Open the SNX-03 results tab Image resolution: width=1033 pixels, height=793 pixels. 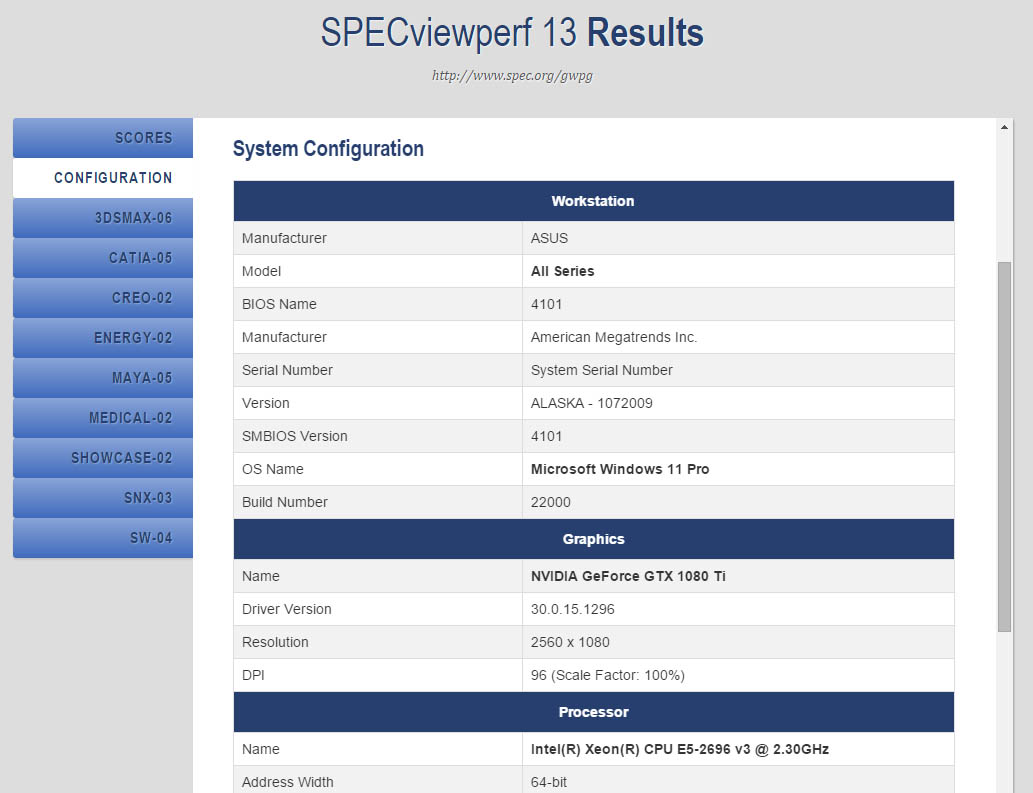coord(103,498)
